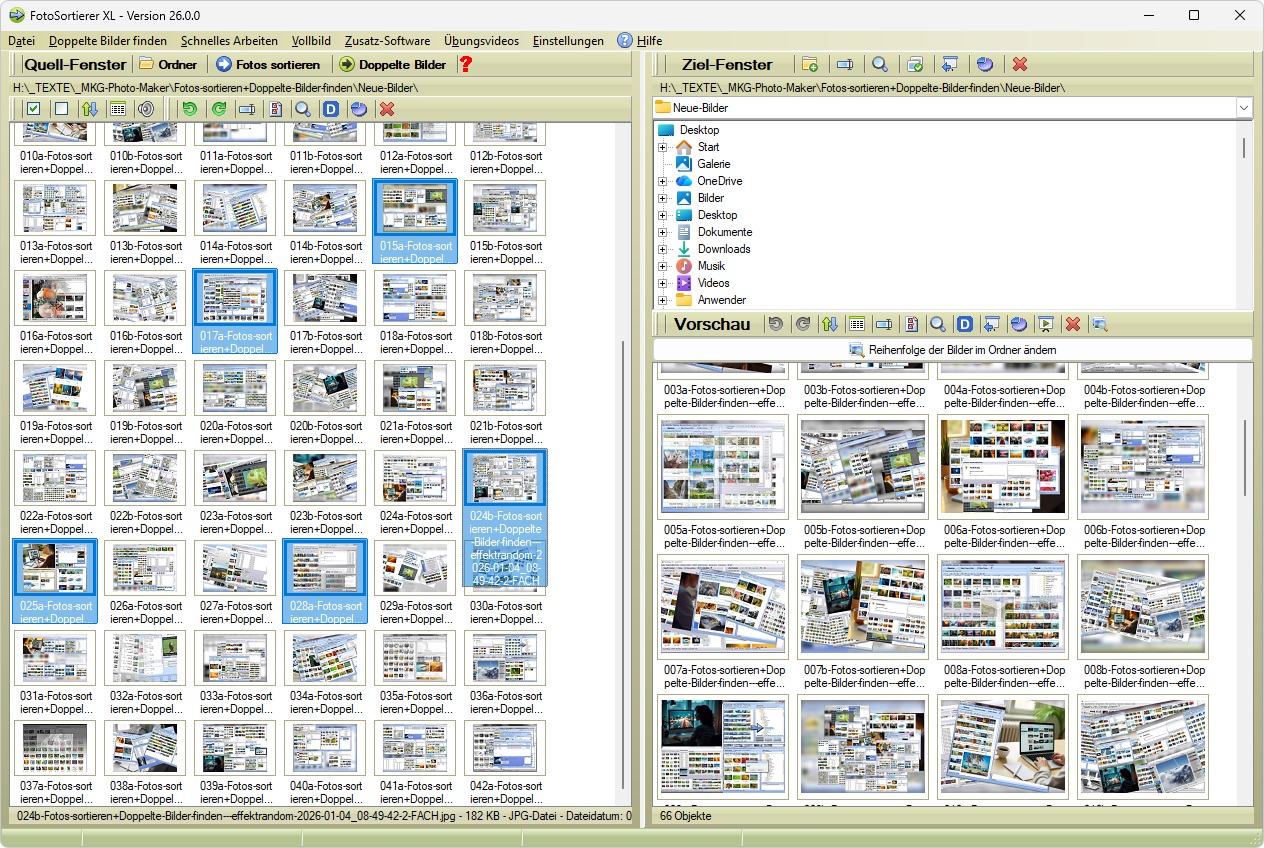
Task: Click the select all checkmark icon
Action: pos(33,109)
